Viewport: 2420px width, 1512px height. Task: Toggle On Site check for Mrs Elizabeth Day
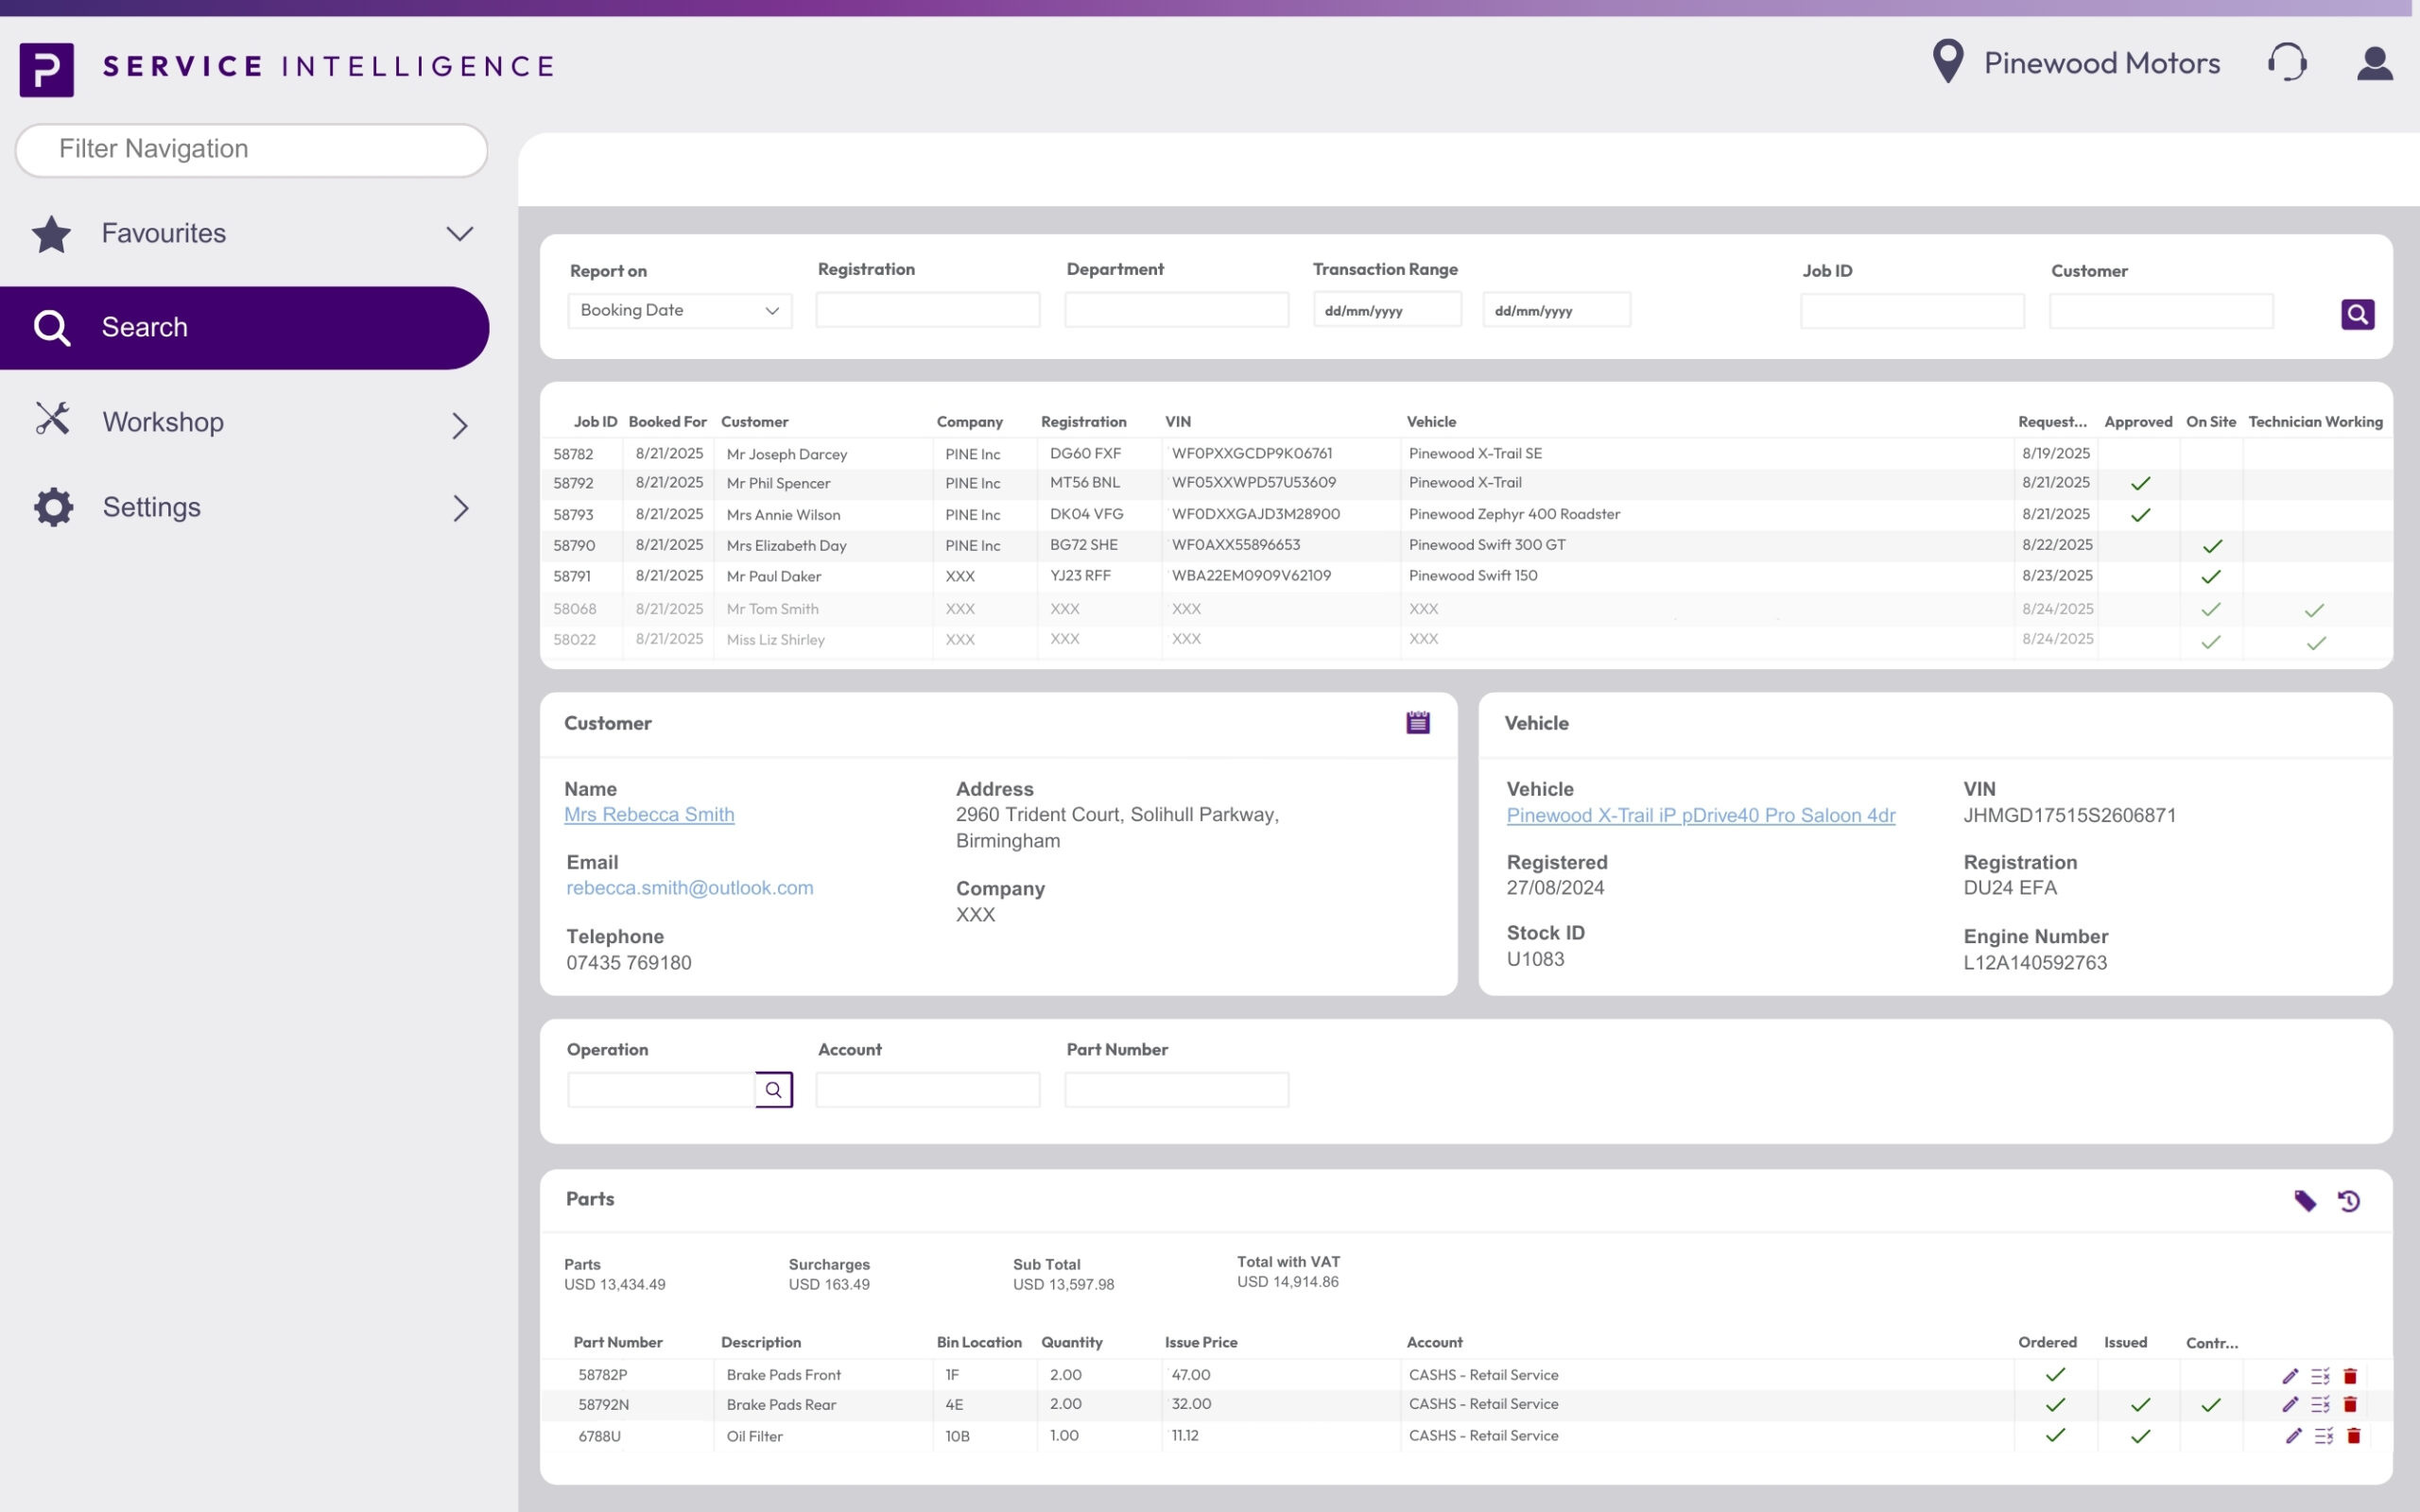(x=2211, y=545)
